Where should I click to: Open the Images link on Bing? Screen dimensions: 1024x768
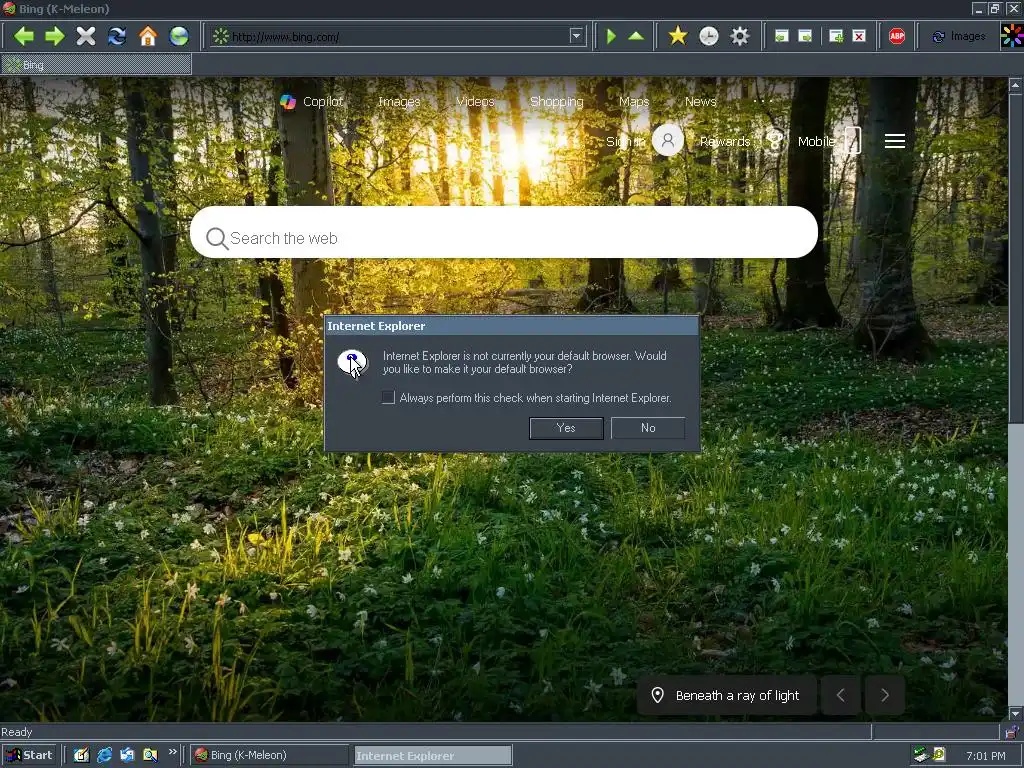point(399,102)
